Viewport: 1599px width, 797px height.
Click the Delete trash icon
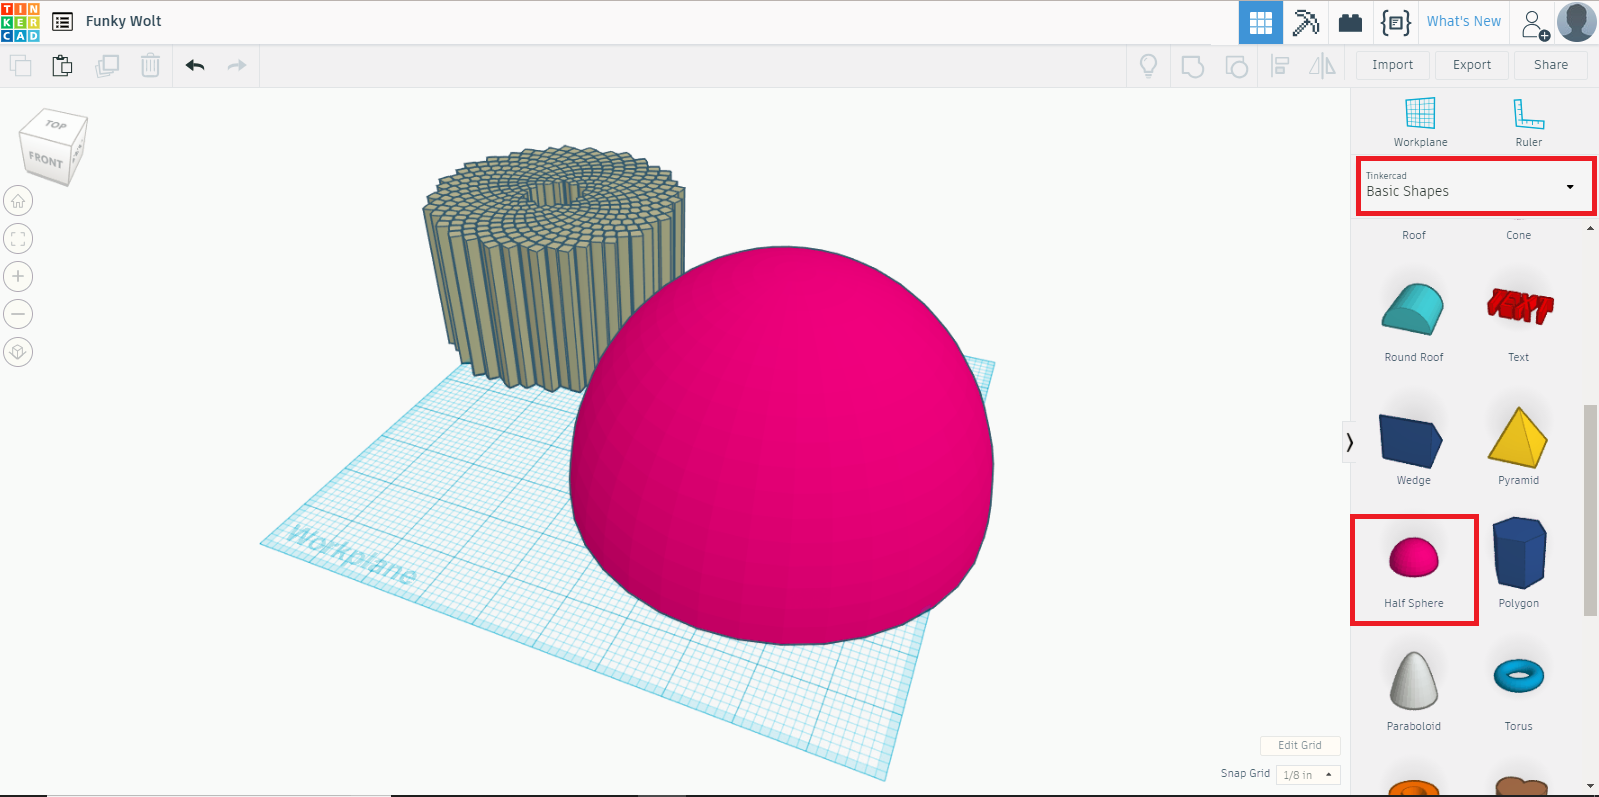[150, 66]
